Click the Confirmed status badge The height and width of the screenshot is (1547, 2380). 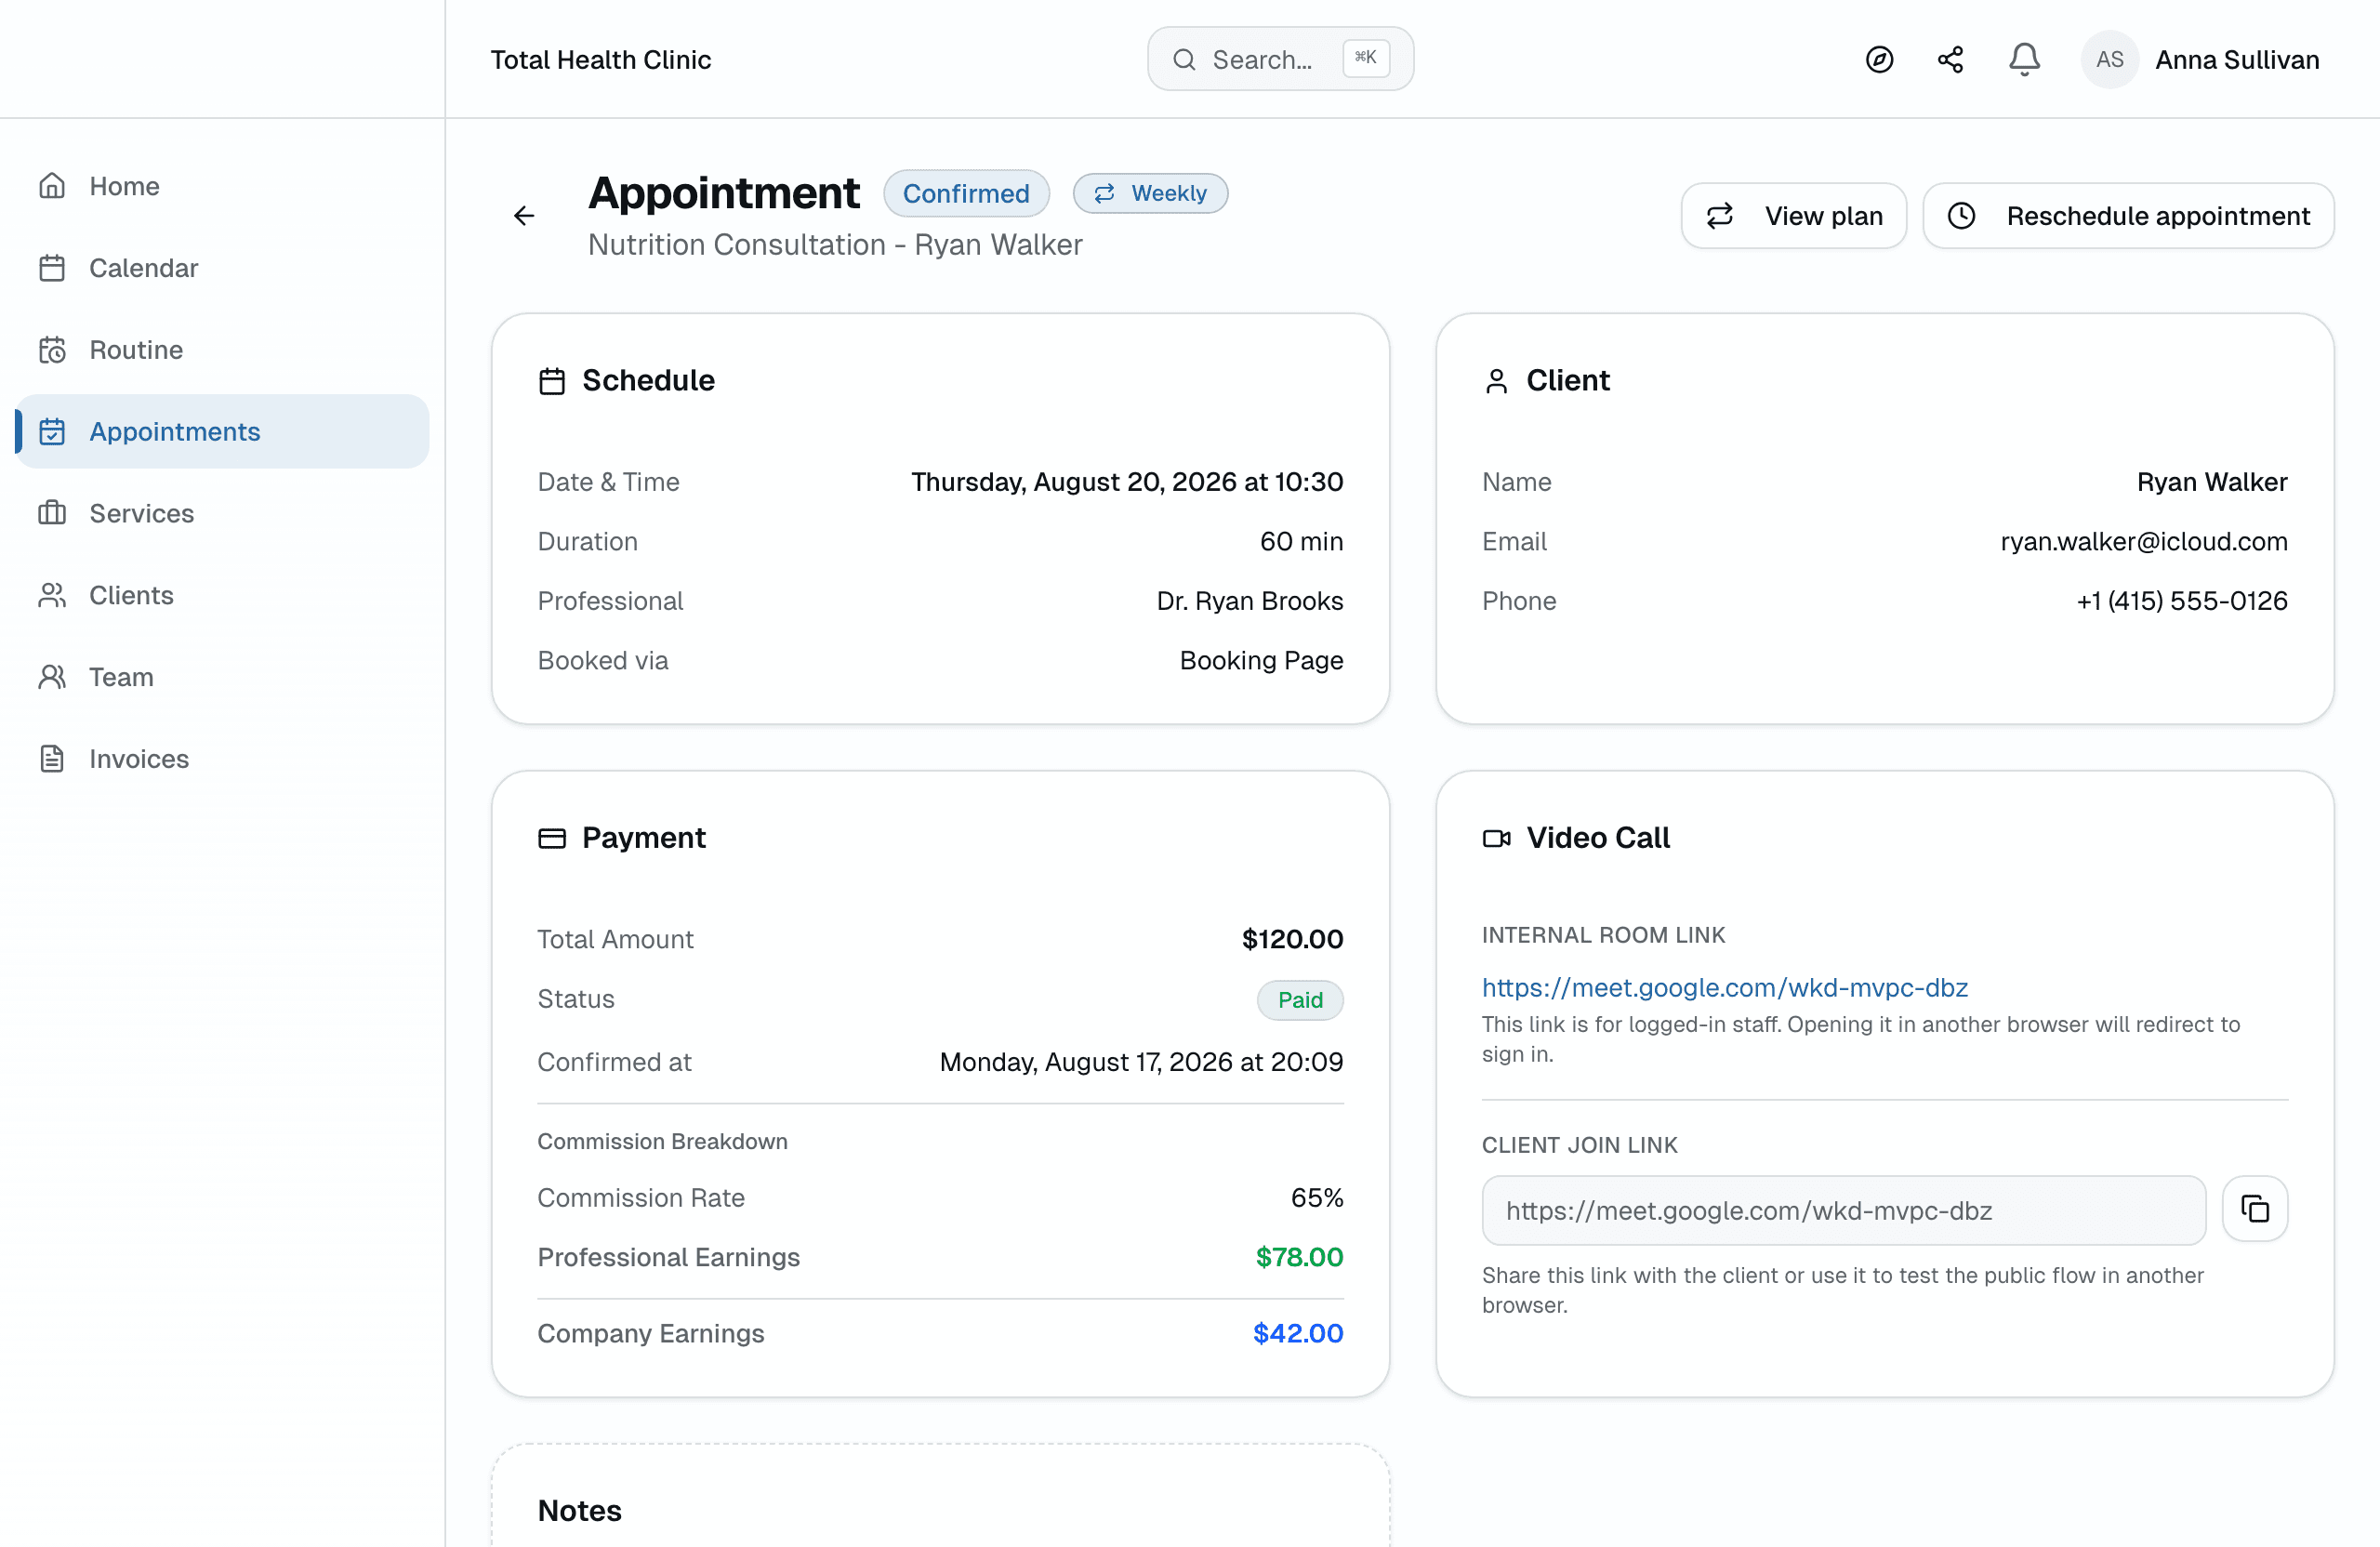966,193
